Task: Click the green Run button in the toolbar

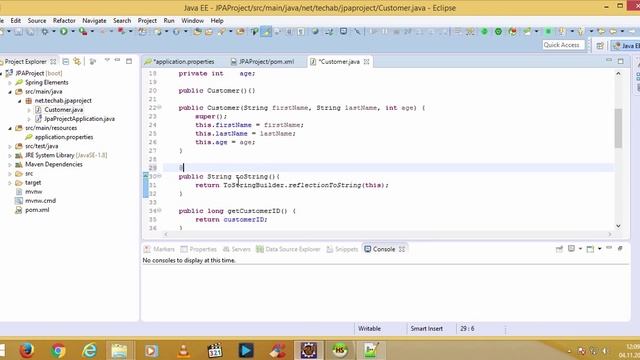Action: pyautogui.click(x=64, y=31)
